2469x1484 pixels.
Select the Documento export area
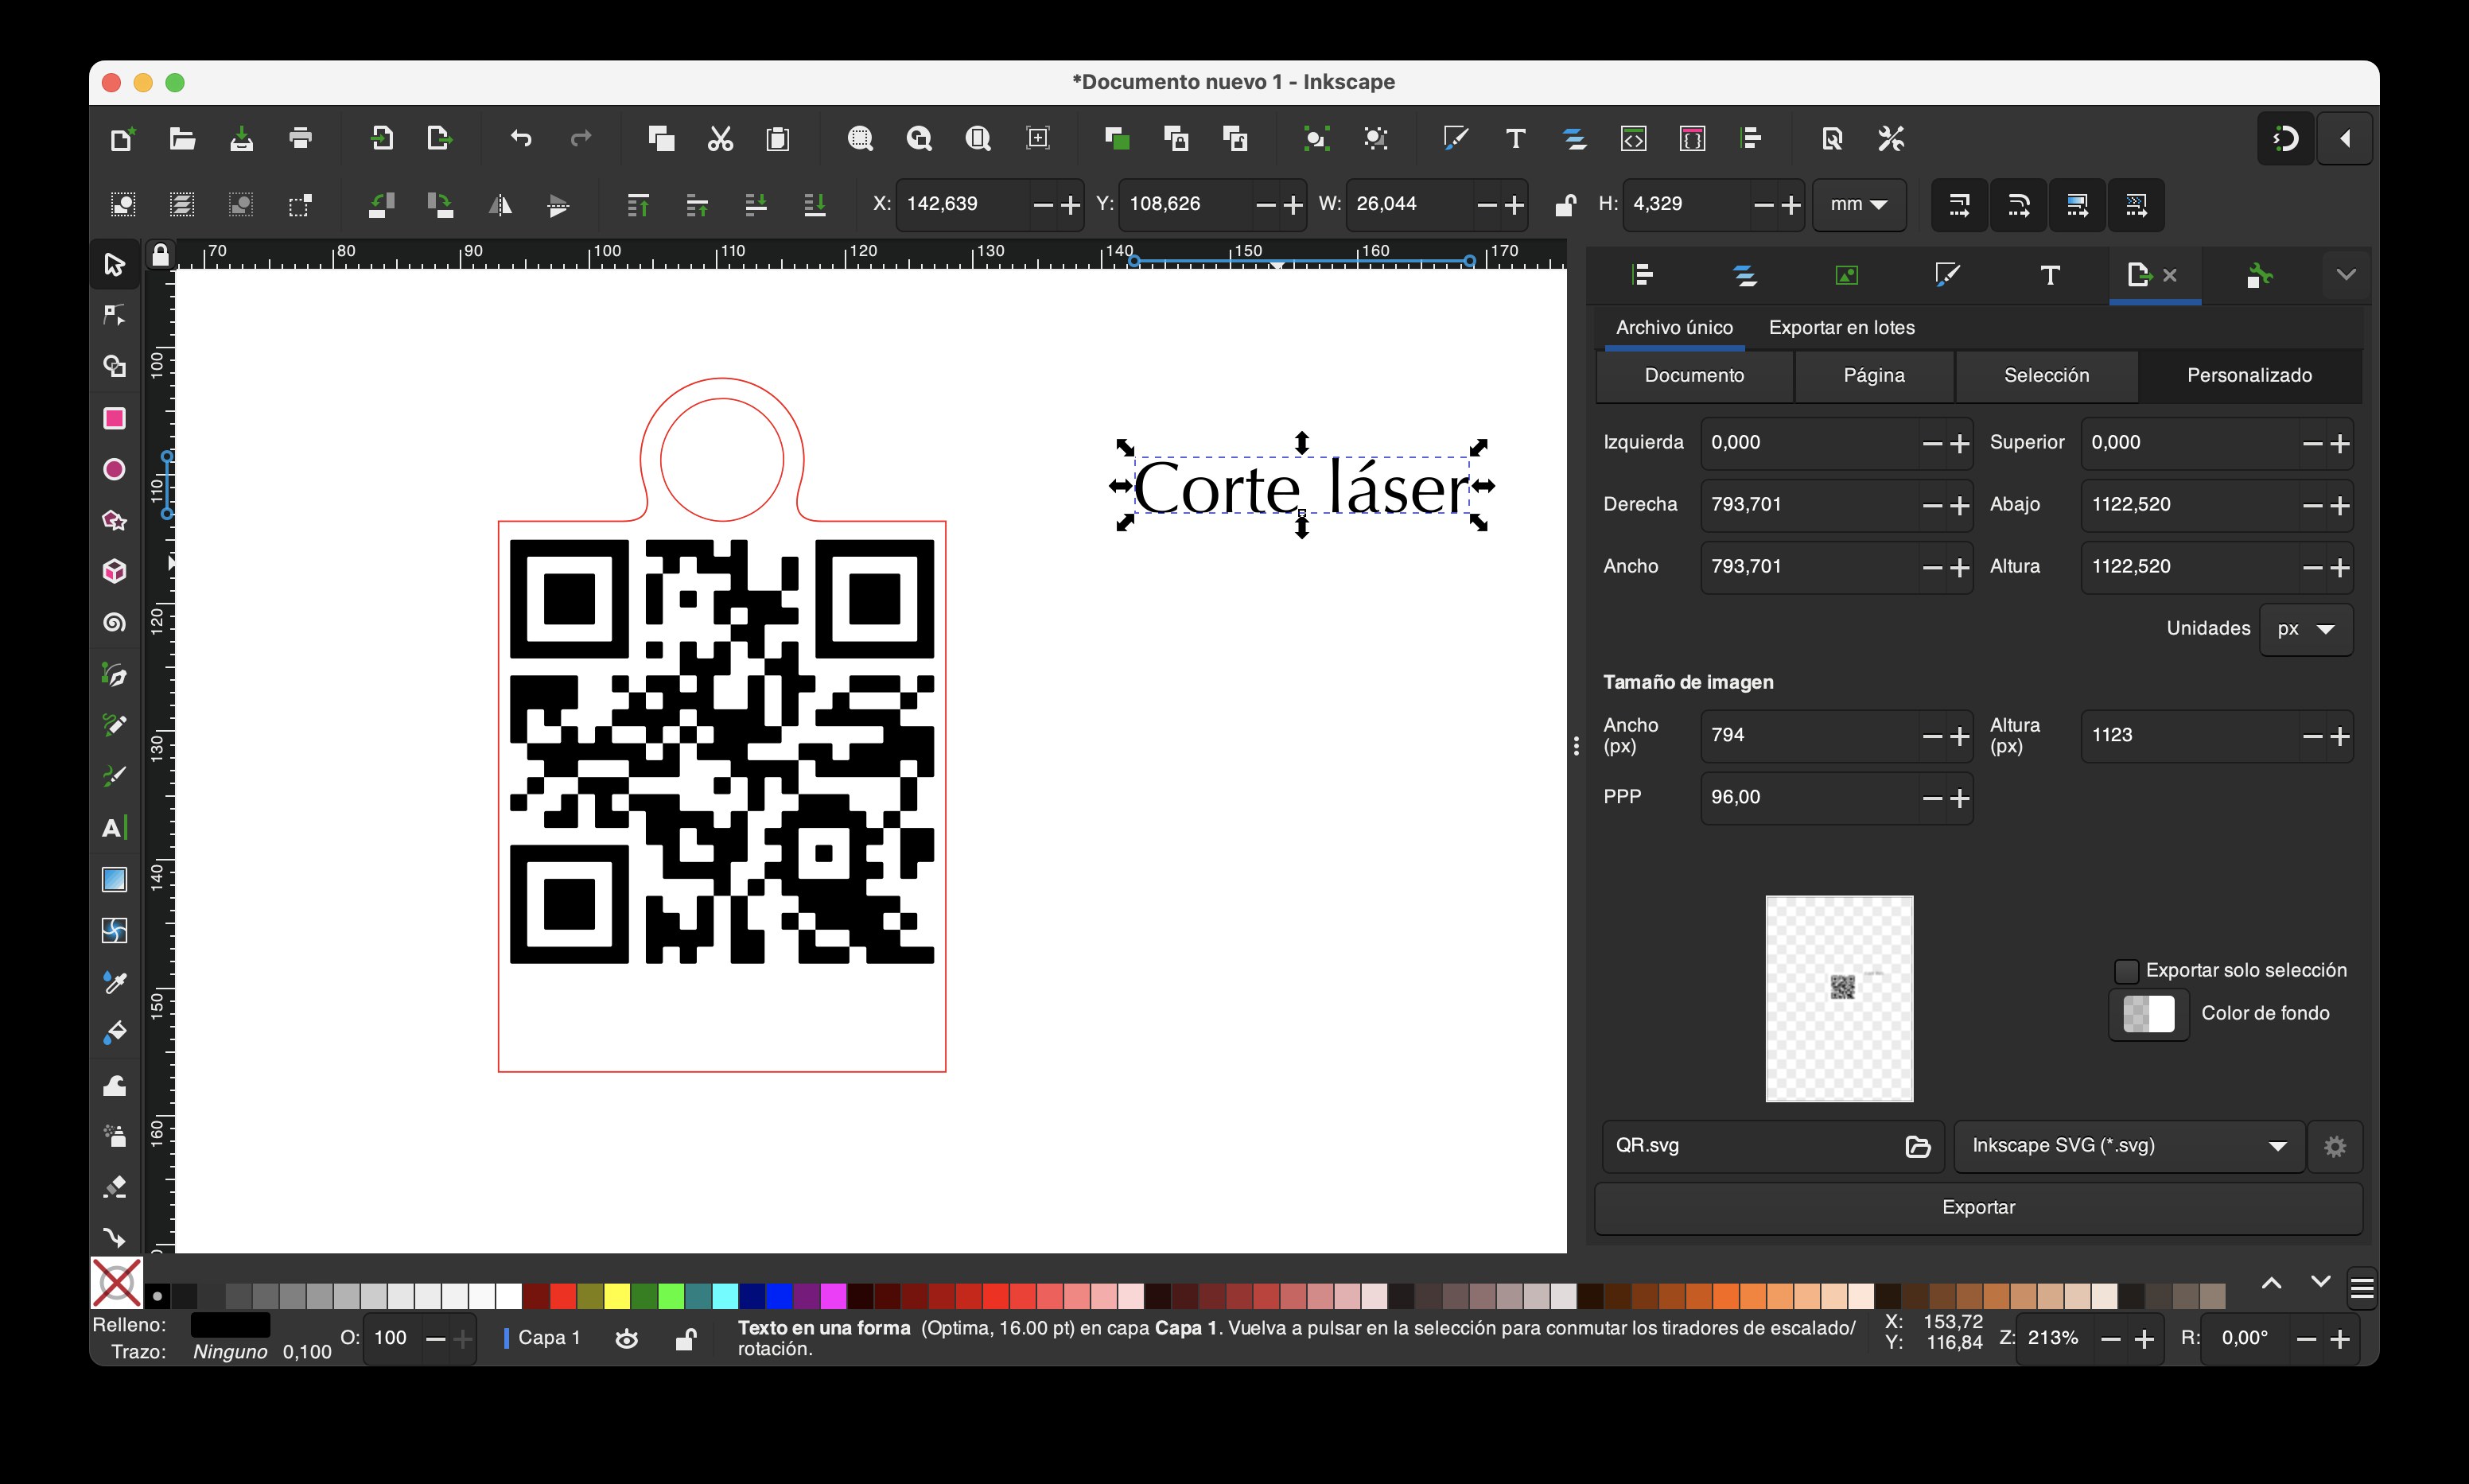[1694, 376]
